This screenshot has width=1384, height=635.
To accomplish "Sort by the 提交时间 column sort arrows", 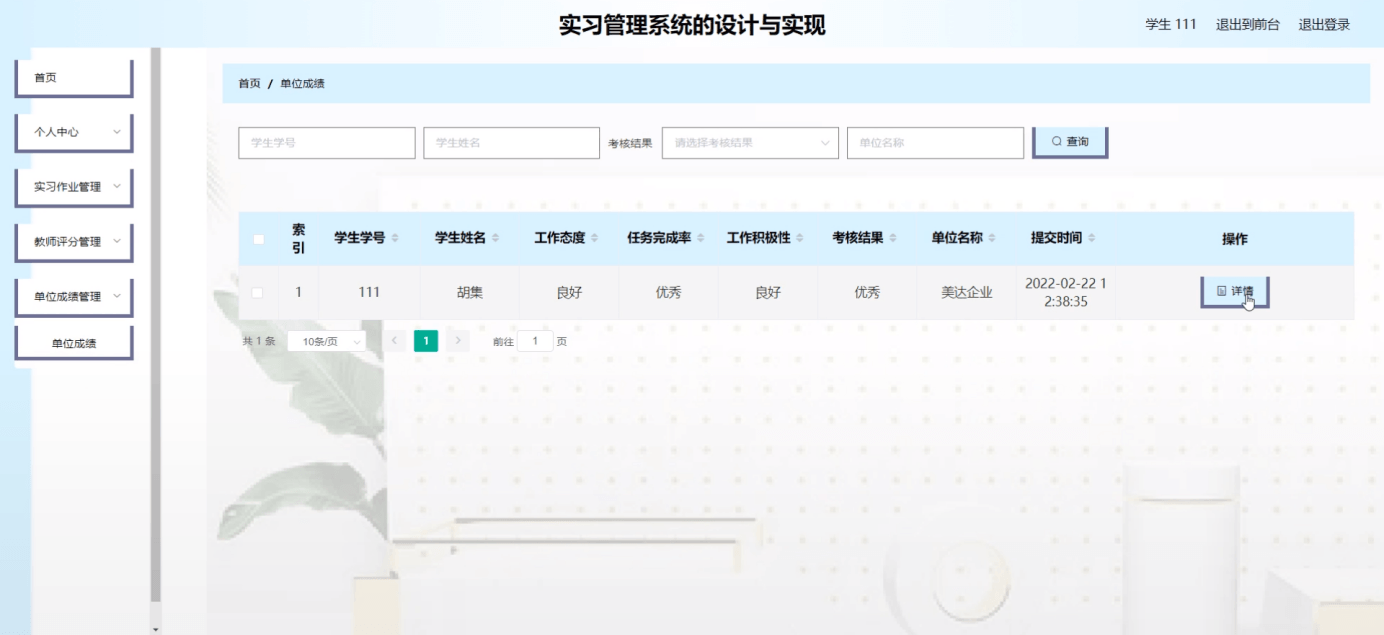I will point(1092,238).
